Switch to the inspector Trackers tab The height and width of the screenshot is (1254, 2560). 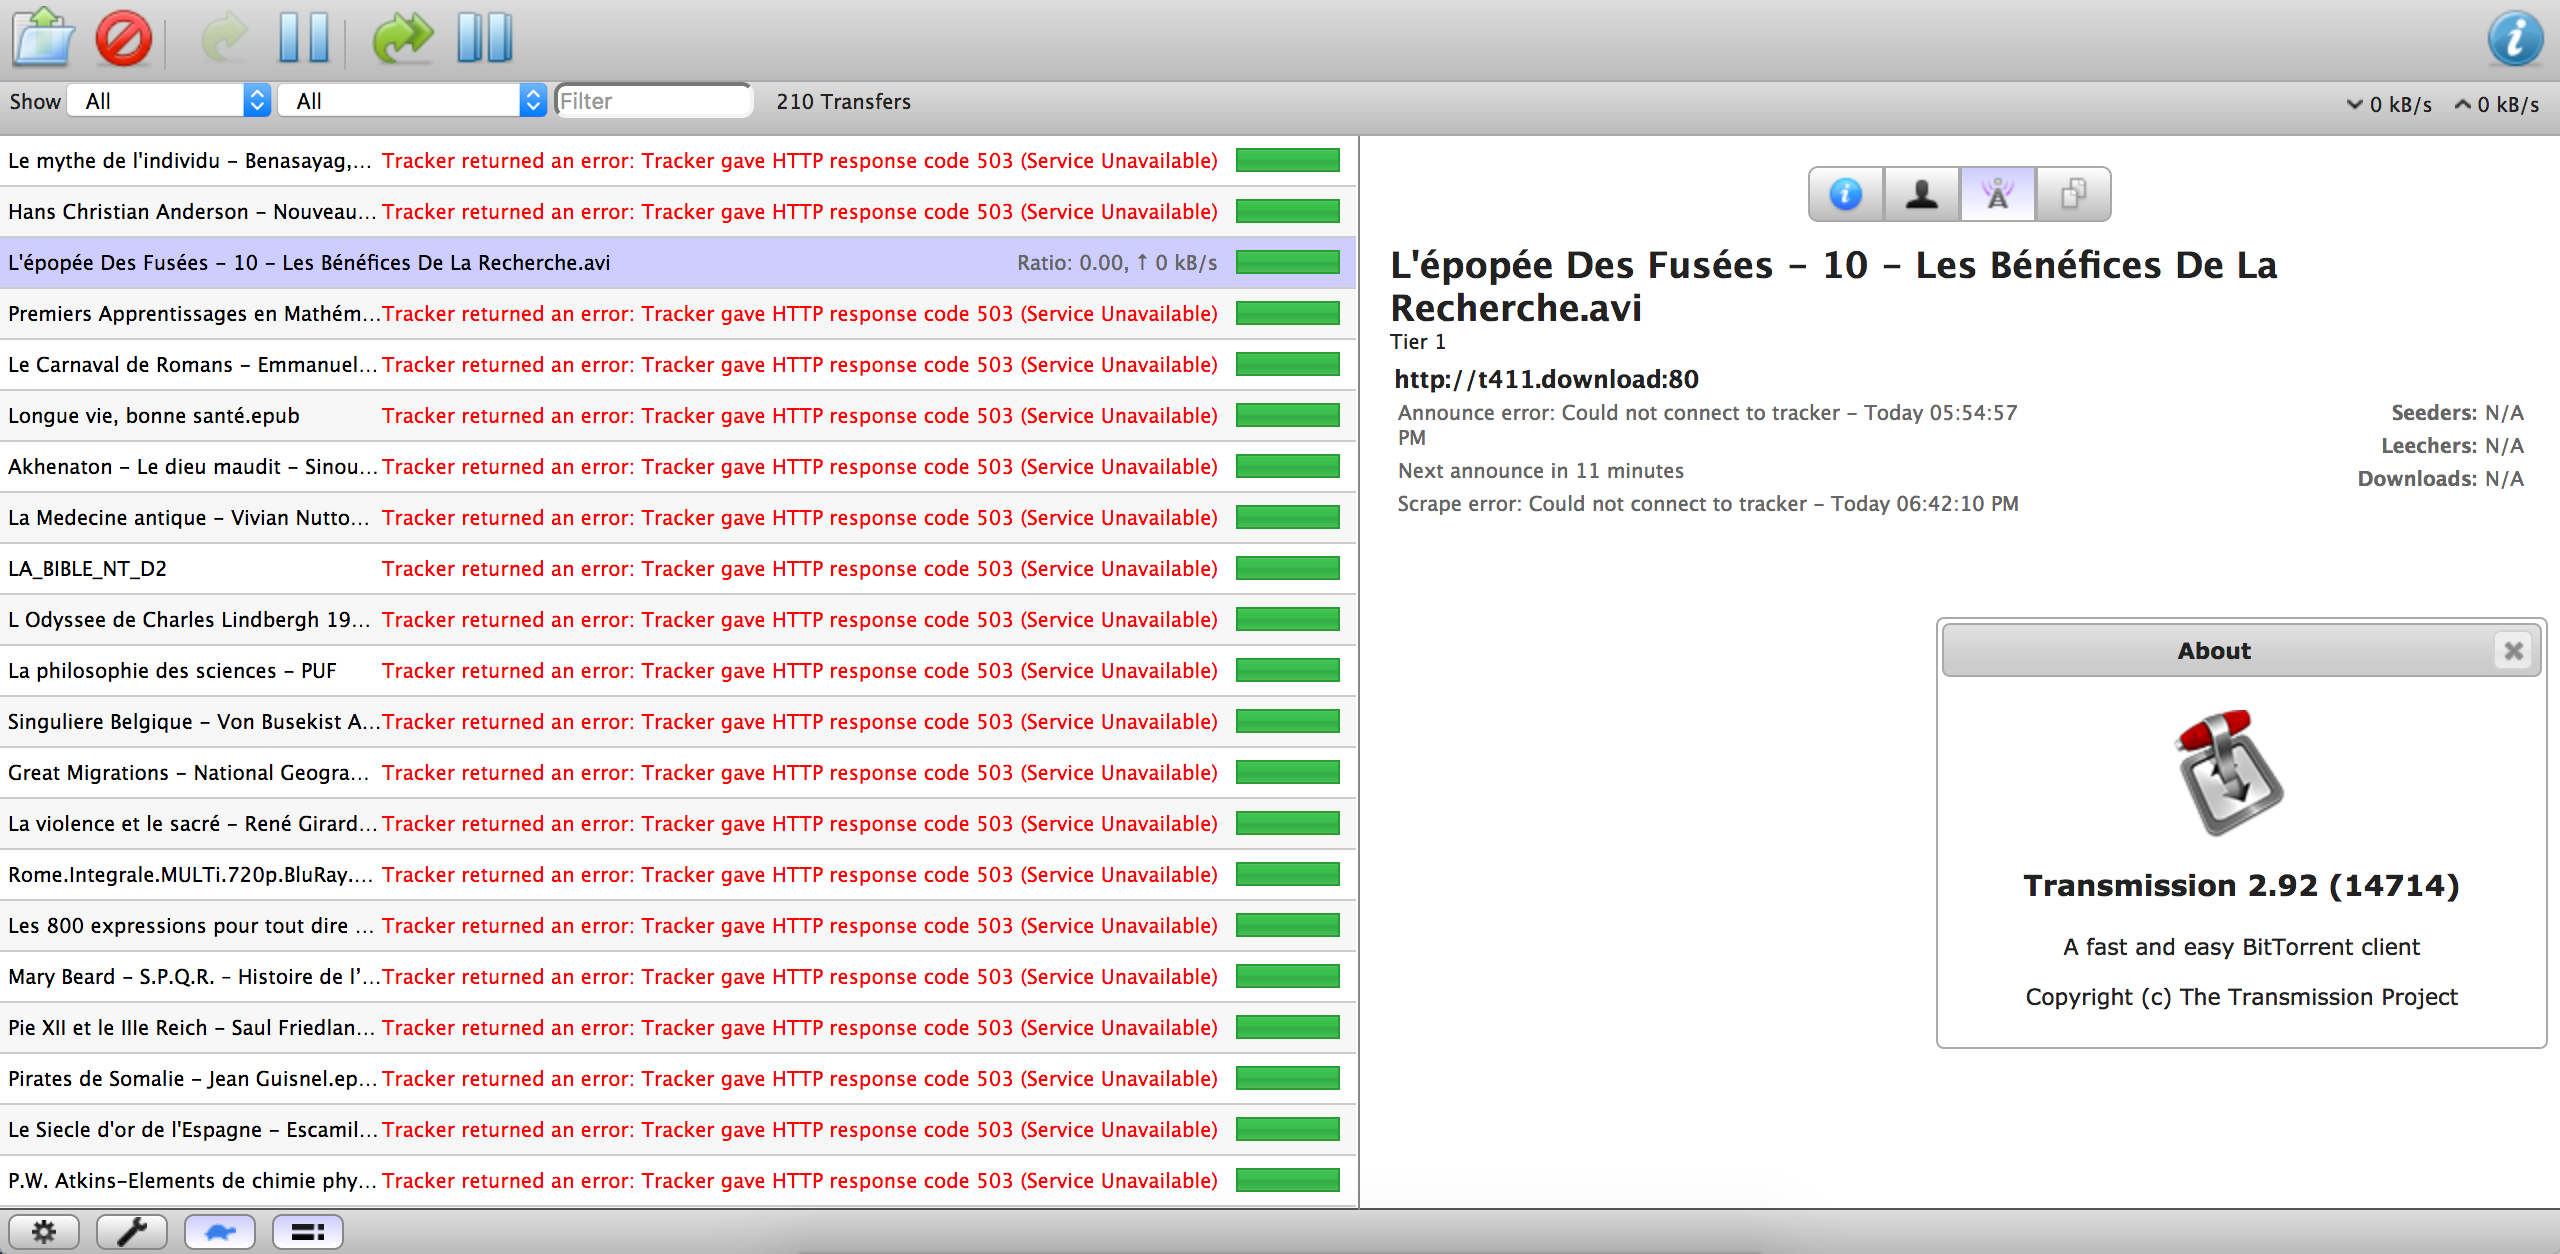1998,194
